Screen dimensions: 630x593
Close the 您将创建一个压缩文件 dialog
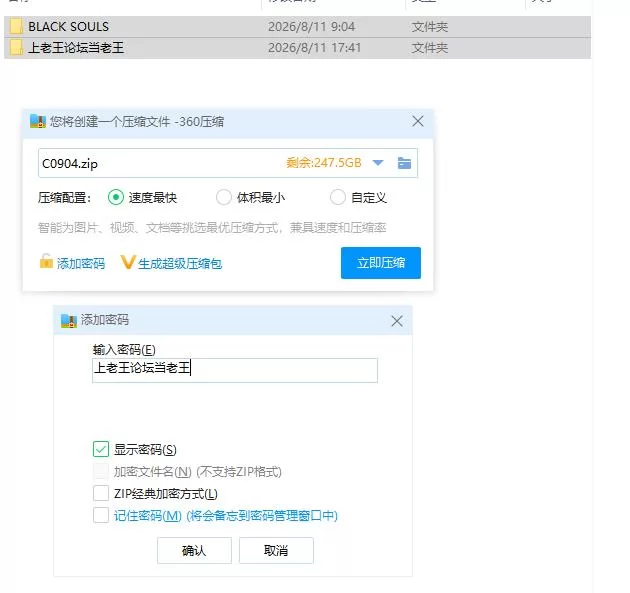[x=418, y=121]
